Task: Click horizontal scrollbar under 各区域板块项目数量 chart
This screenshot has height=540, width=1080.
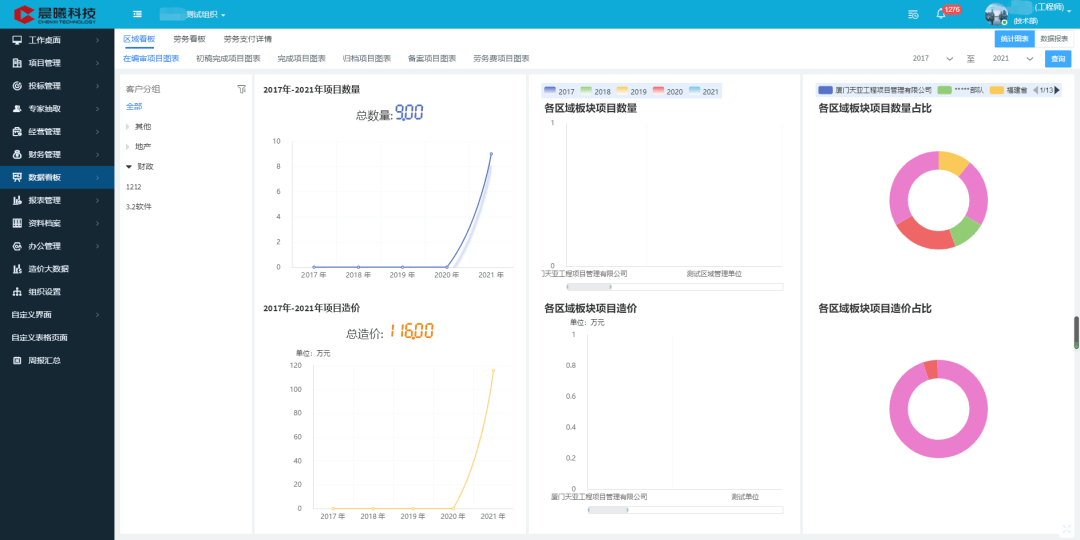Action: [674, 287]
